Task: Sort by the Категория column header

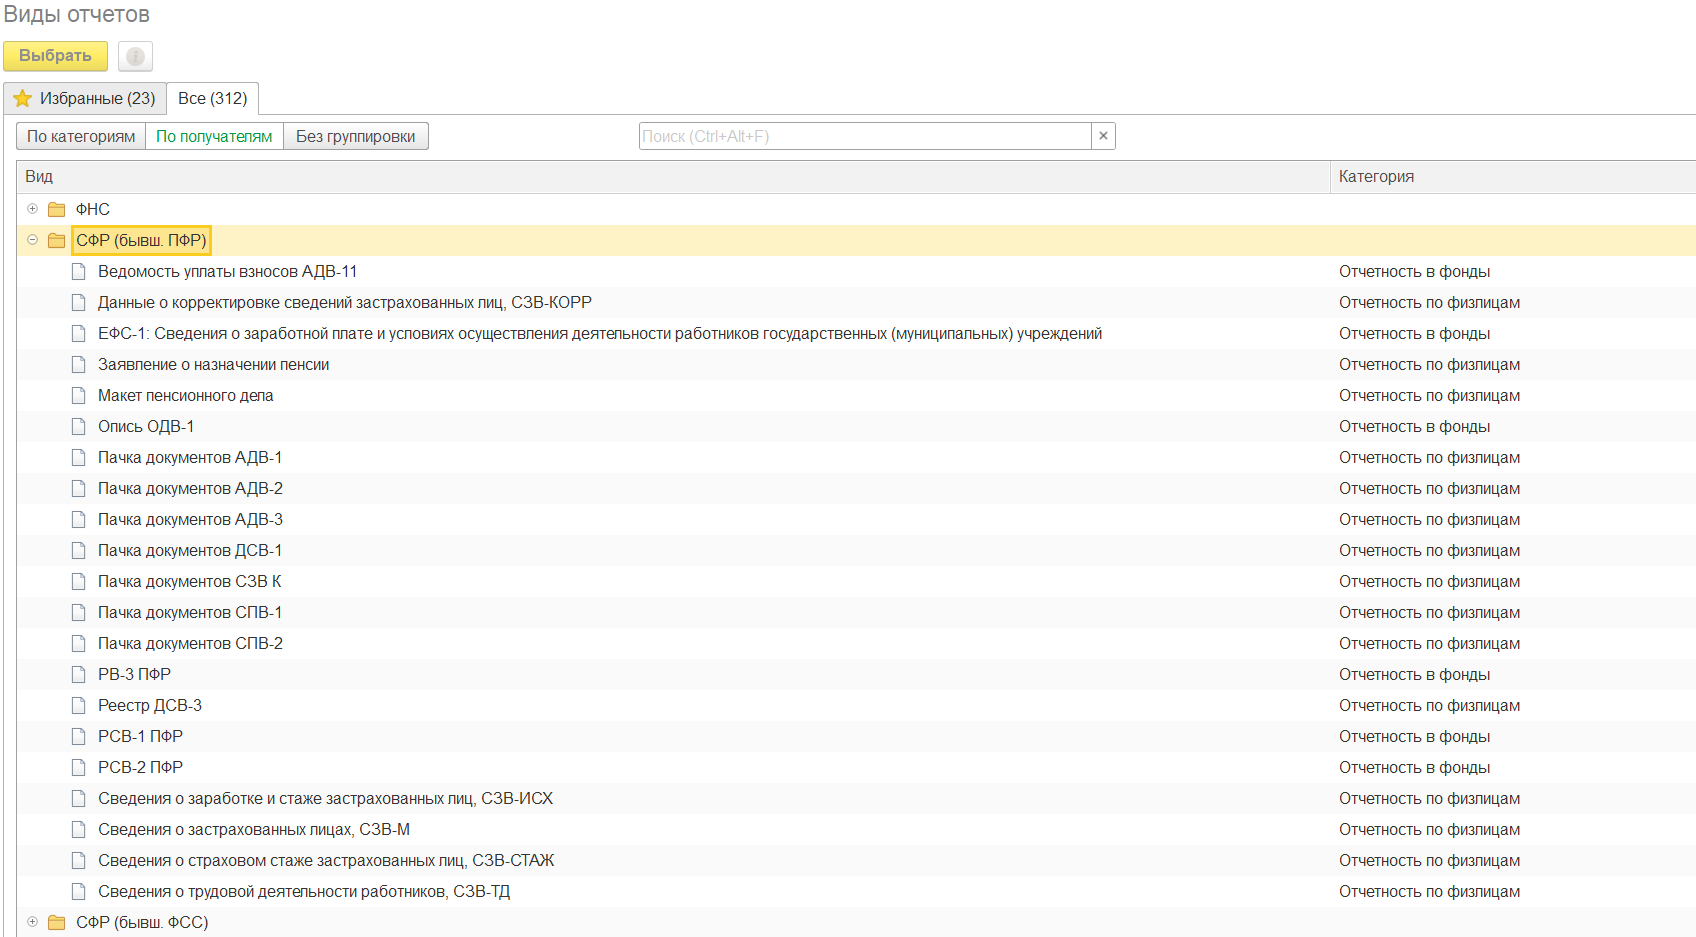Action: tap(1512, 176)
